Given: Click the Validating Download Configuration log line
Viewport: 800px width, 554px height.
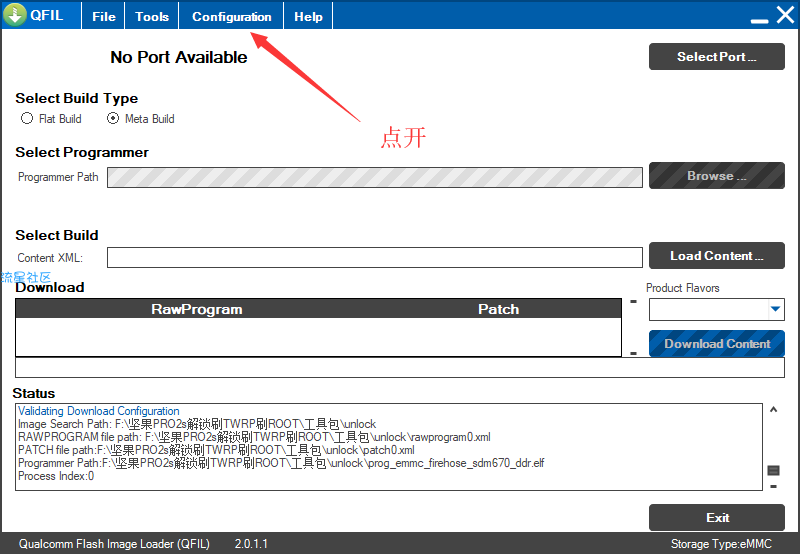Looking at the screenshot, I should click(x=98, y=411).
